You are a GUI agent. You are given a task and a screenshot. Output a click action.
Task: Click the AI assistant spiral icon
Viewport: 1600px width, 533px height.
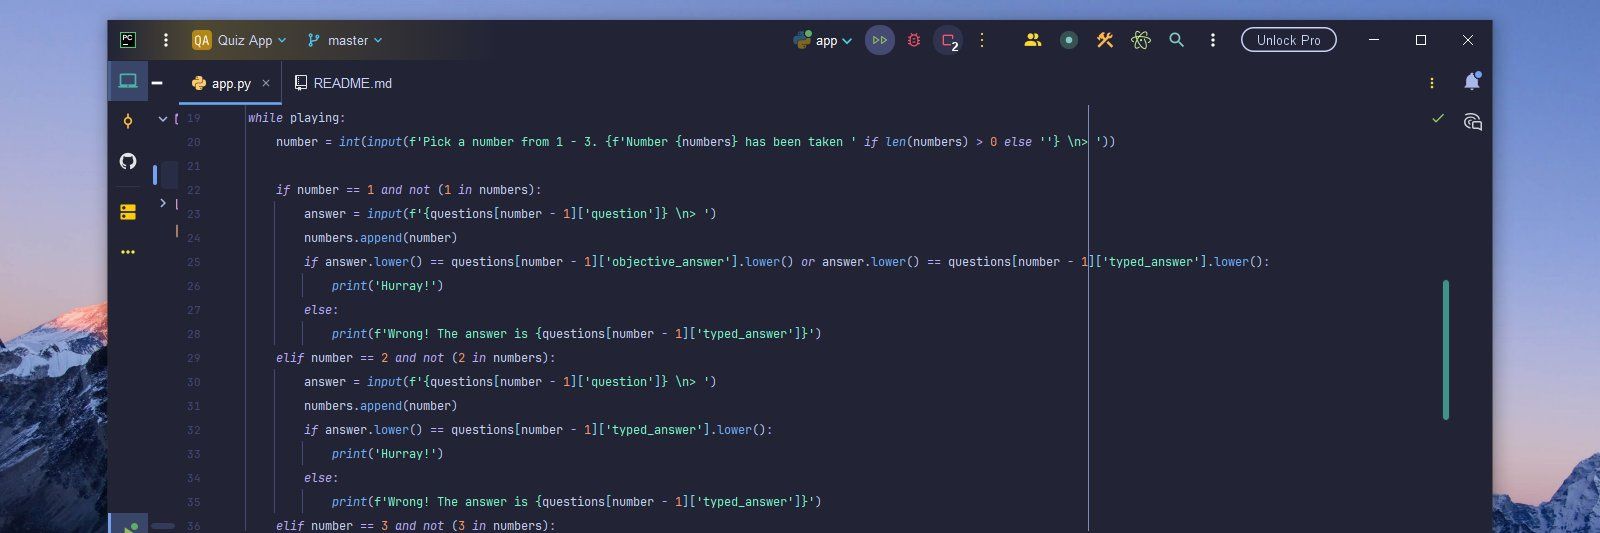tap(1472, 122)
